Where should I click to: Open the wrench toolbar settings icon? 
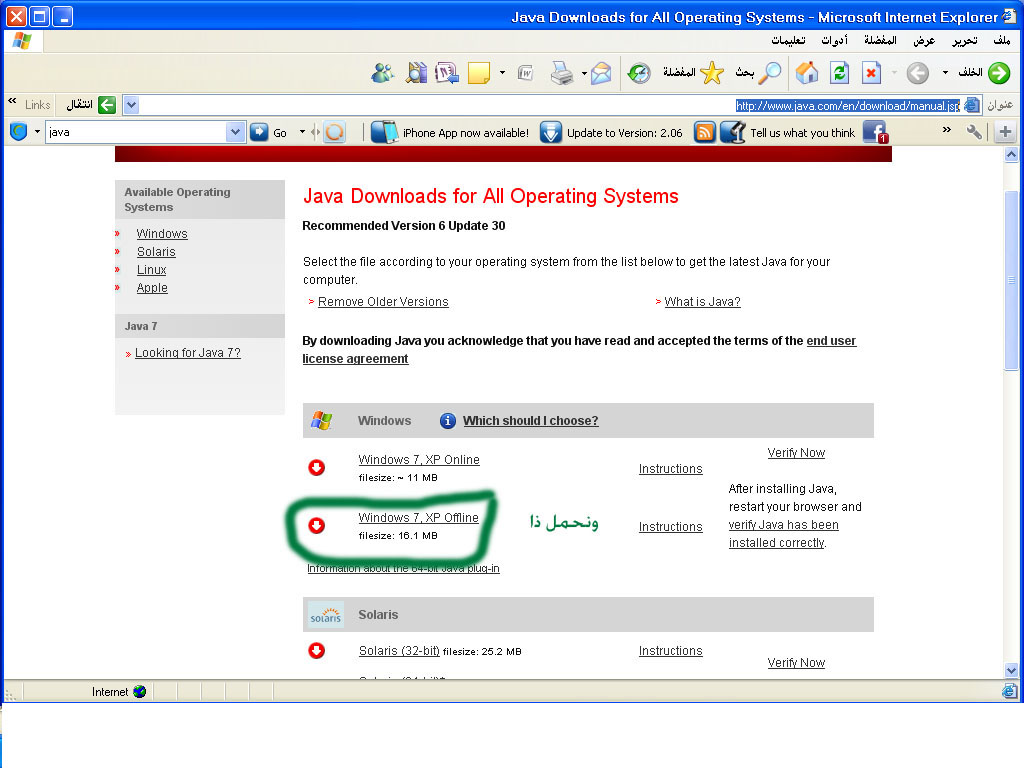click(x=974, y=132)
